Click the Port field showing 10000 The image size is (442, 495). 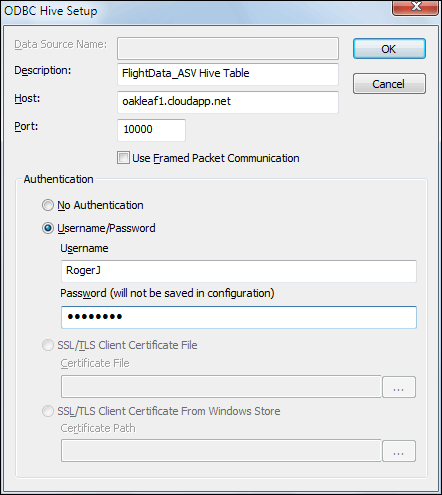tap(151, 130)
